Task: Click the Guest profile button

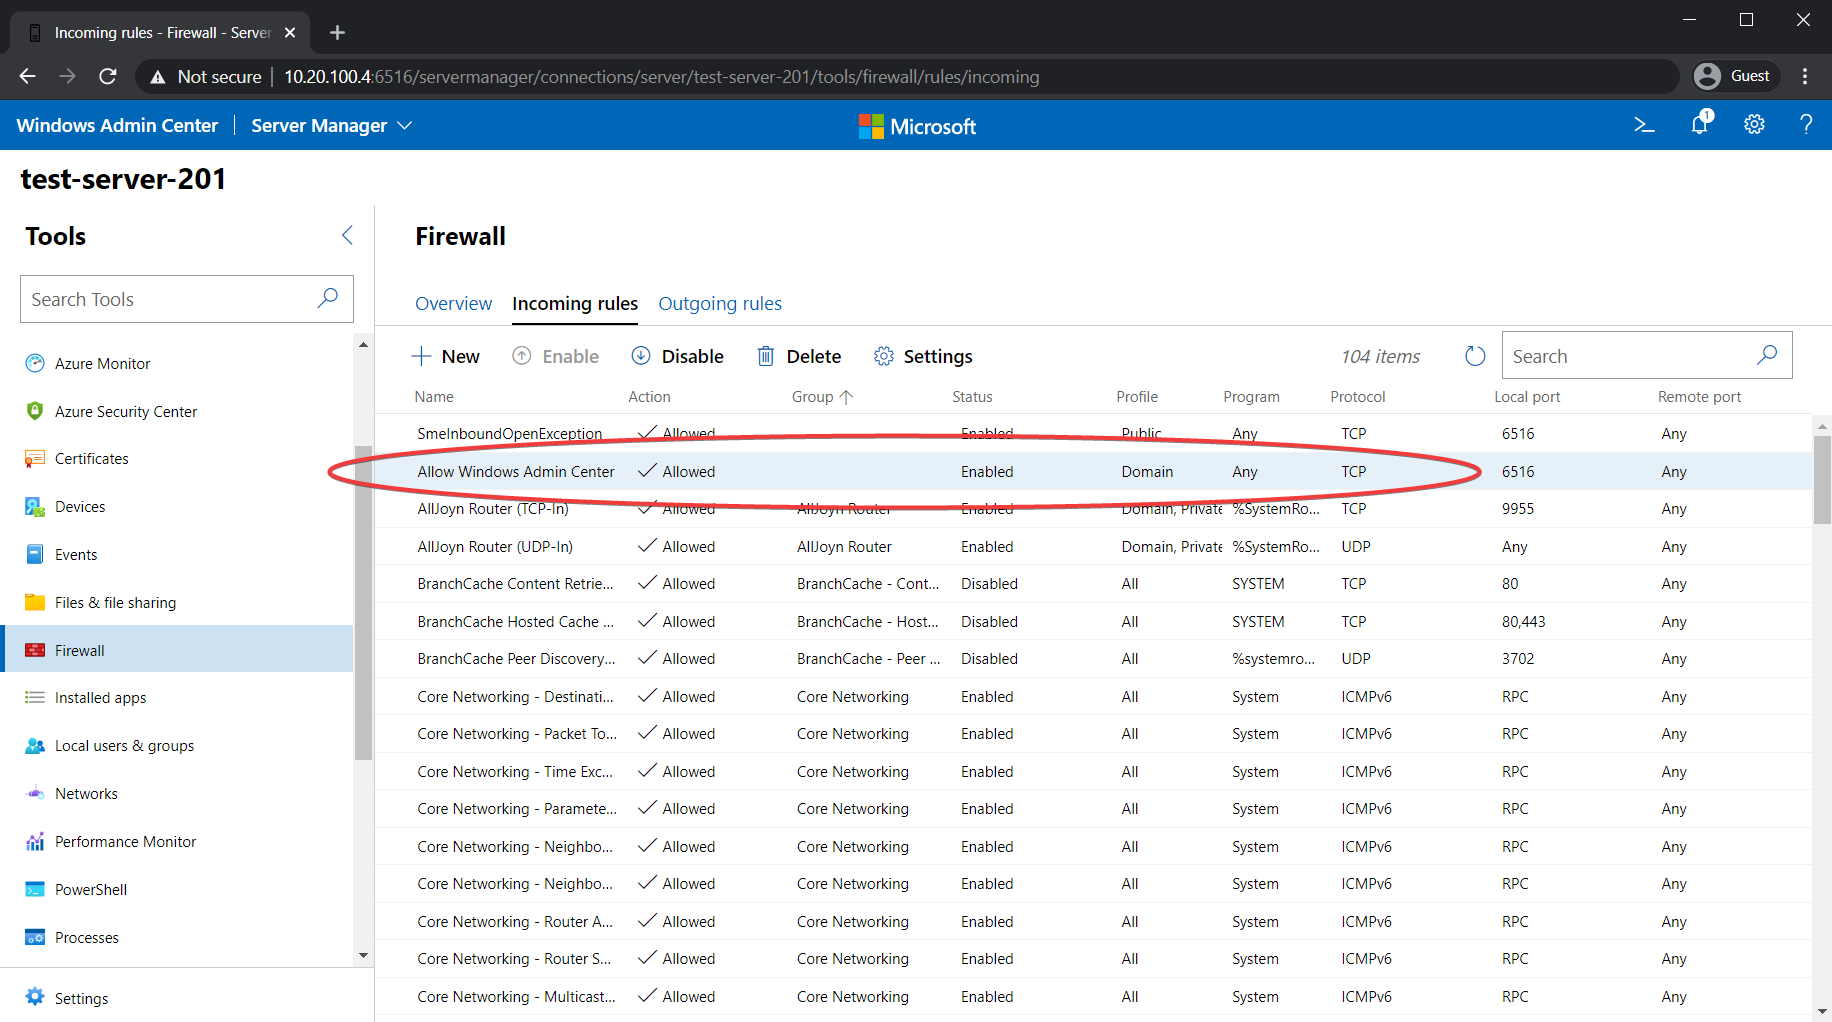Action: [x=1737, y=76]
